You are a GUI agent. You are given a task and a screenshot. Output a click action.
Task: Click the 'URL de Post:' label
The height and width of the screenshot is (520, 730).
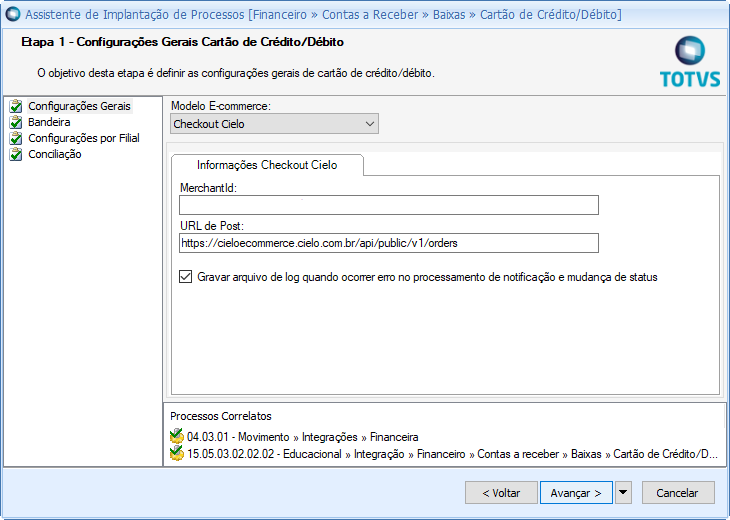coord(212,226)
